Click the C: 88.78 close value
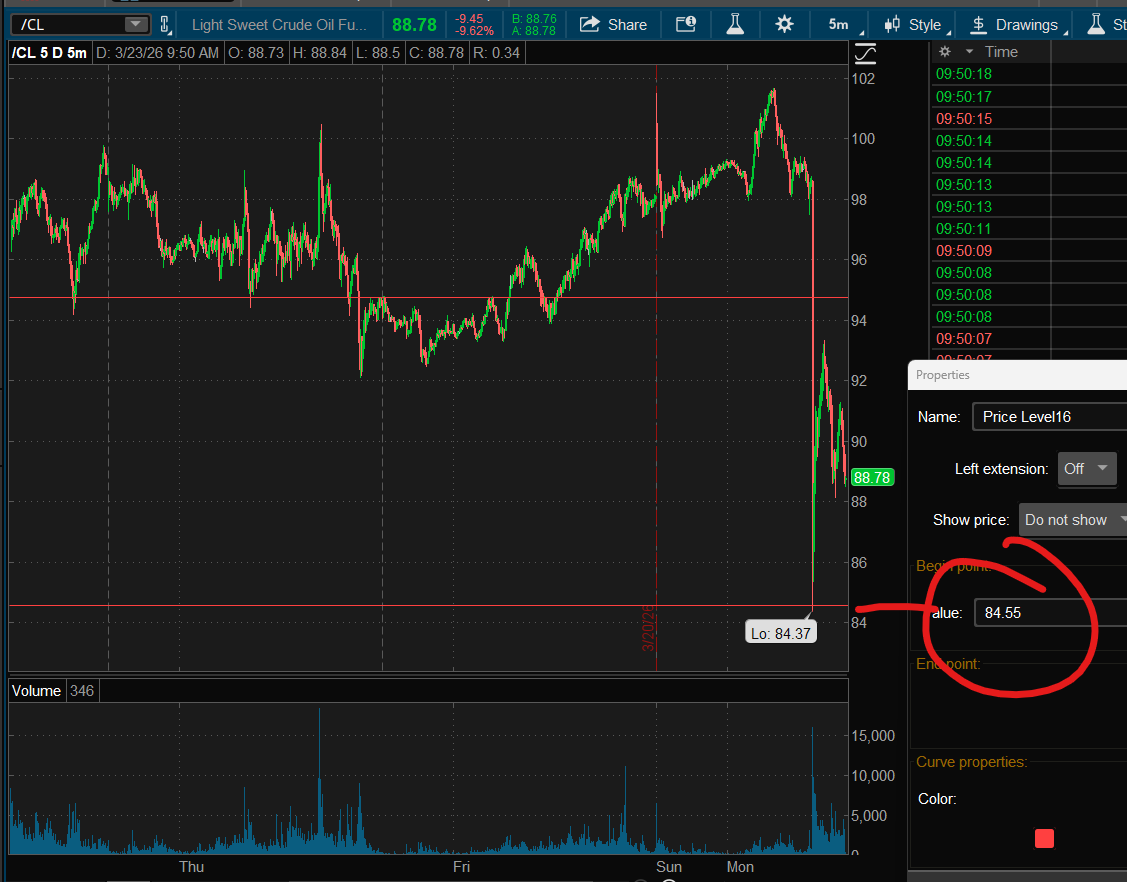This screenshot has height=882, width=1127. (x=436, y=52)
